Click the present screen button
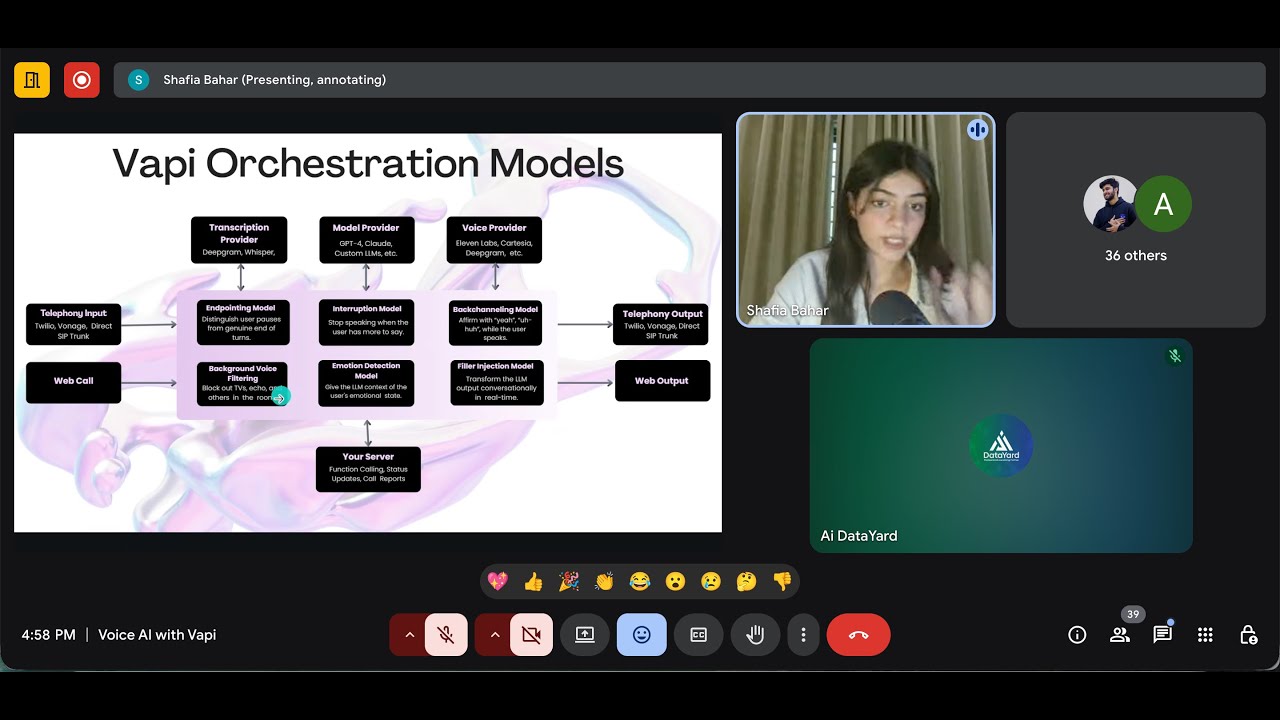 pos(585,635)
